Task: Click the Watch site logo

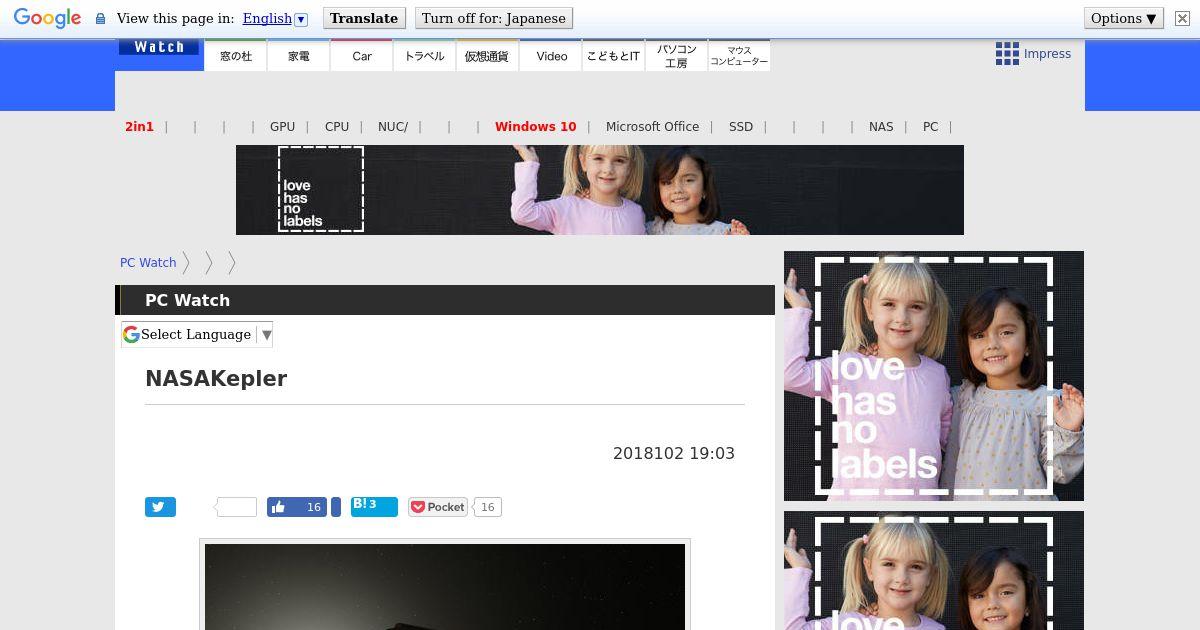Action: [158, 47]
